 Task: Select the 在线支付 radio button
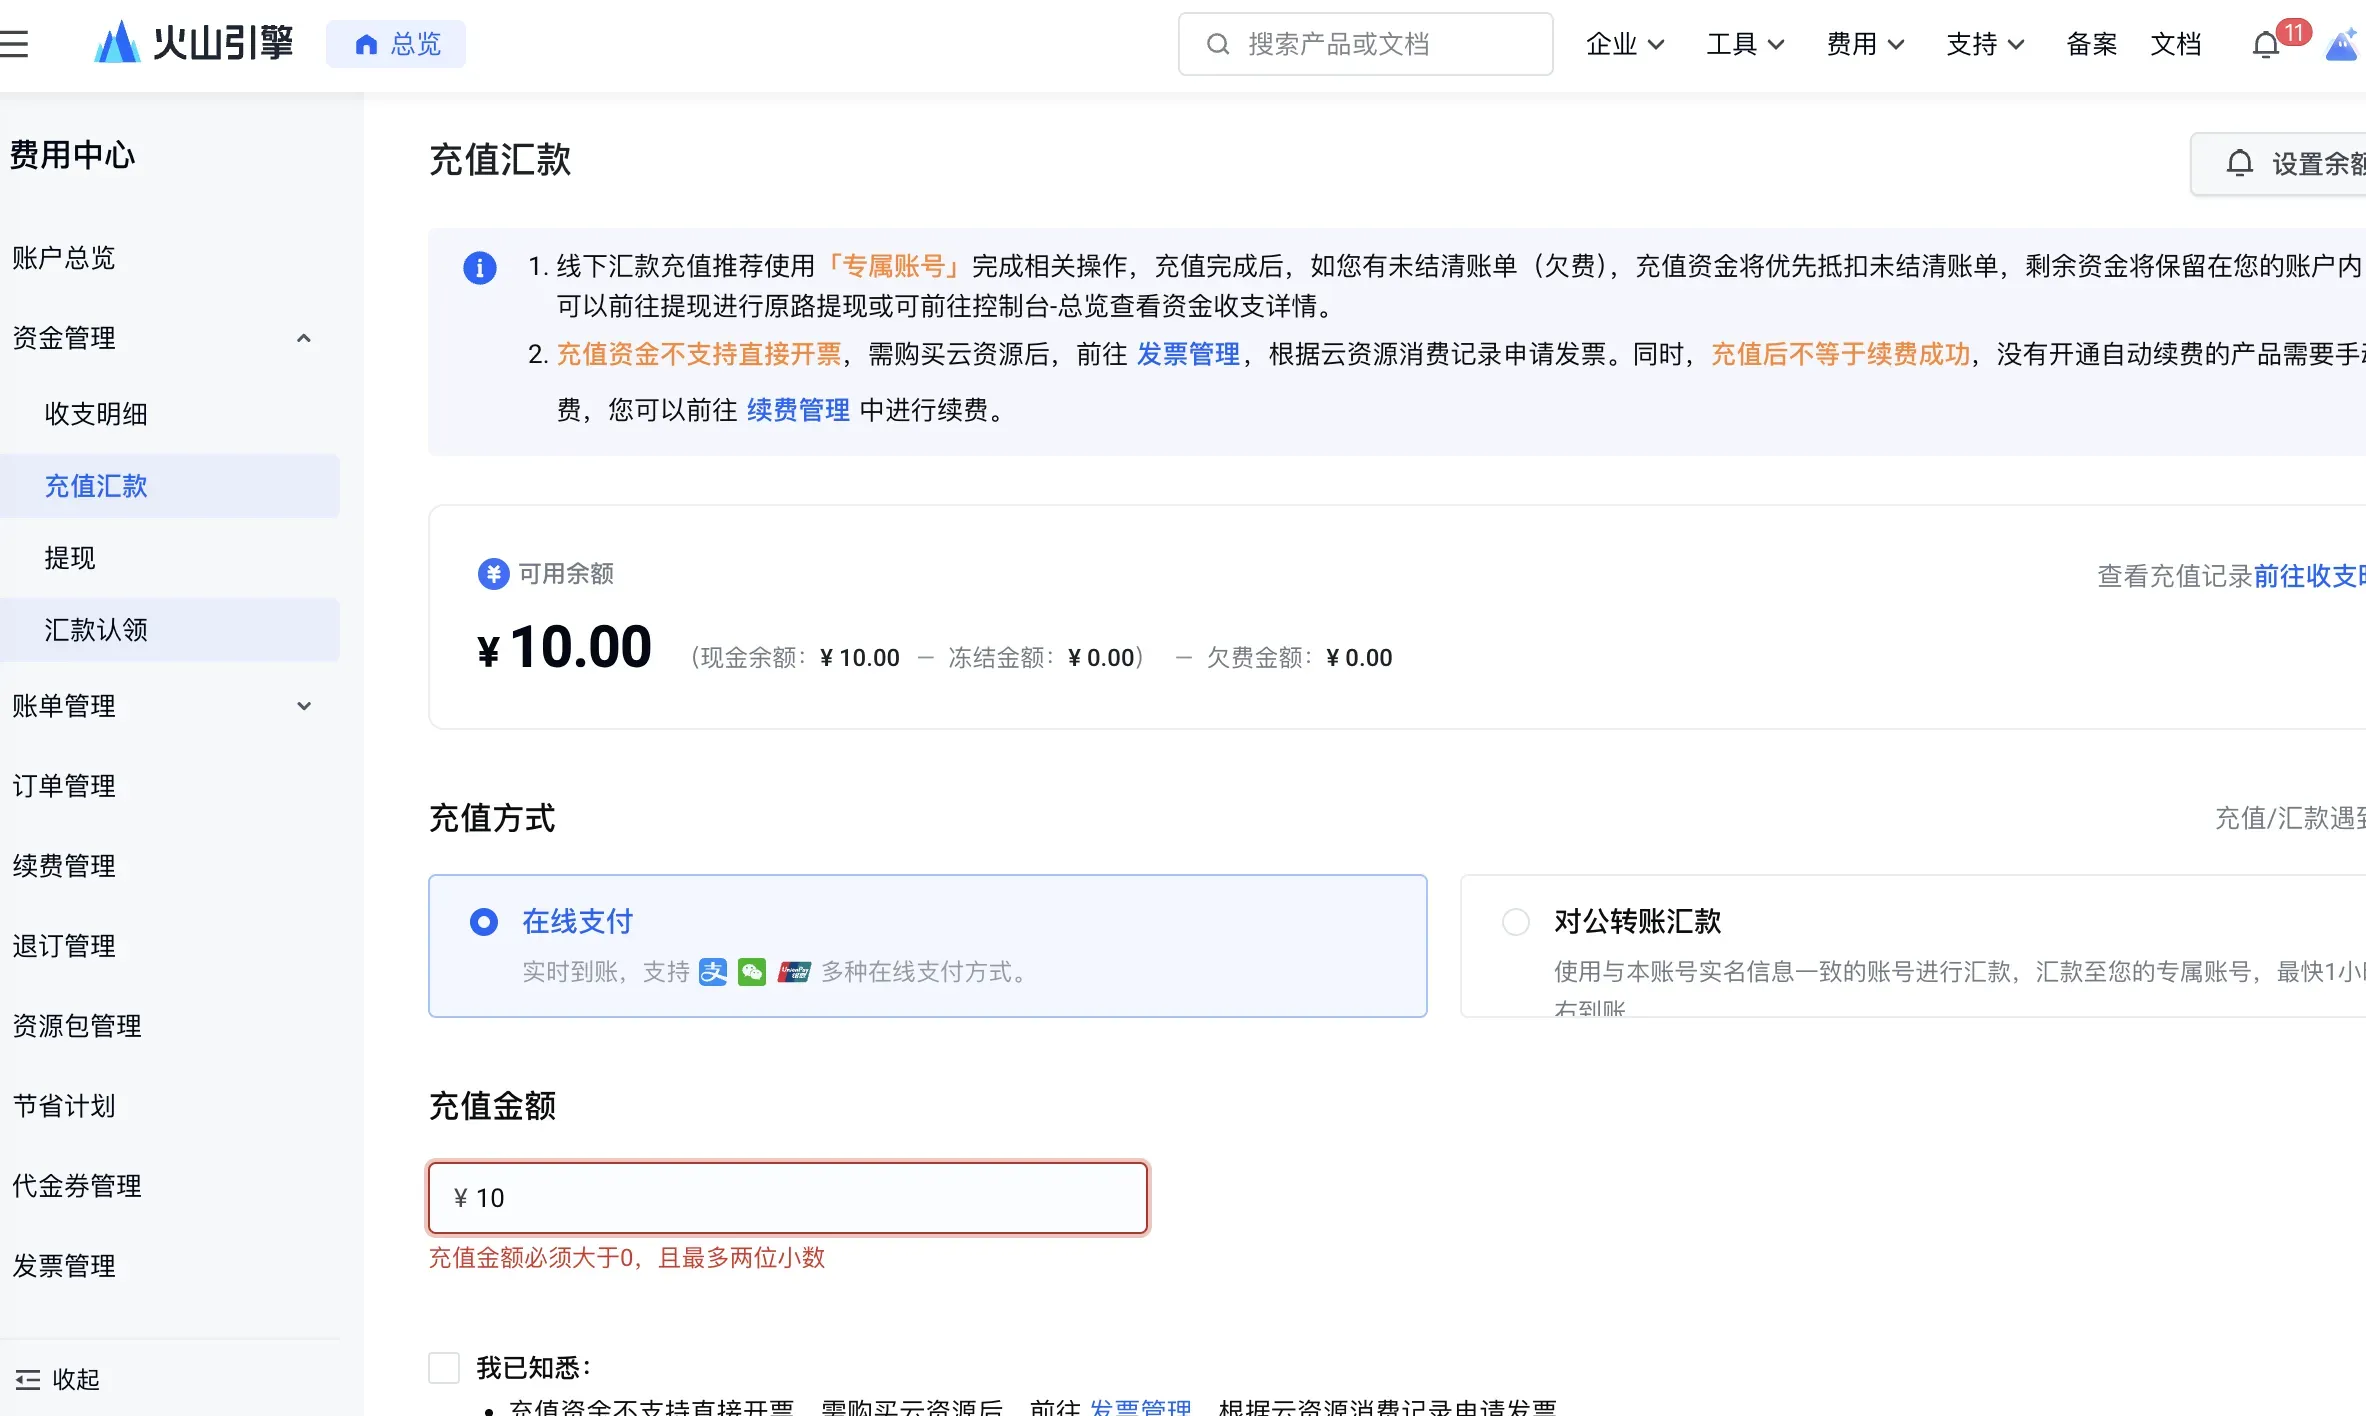[484, 922]
